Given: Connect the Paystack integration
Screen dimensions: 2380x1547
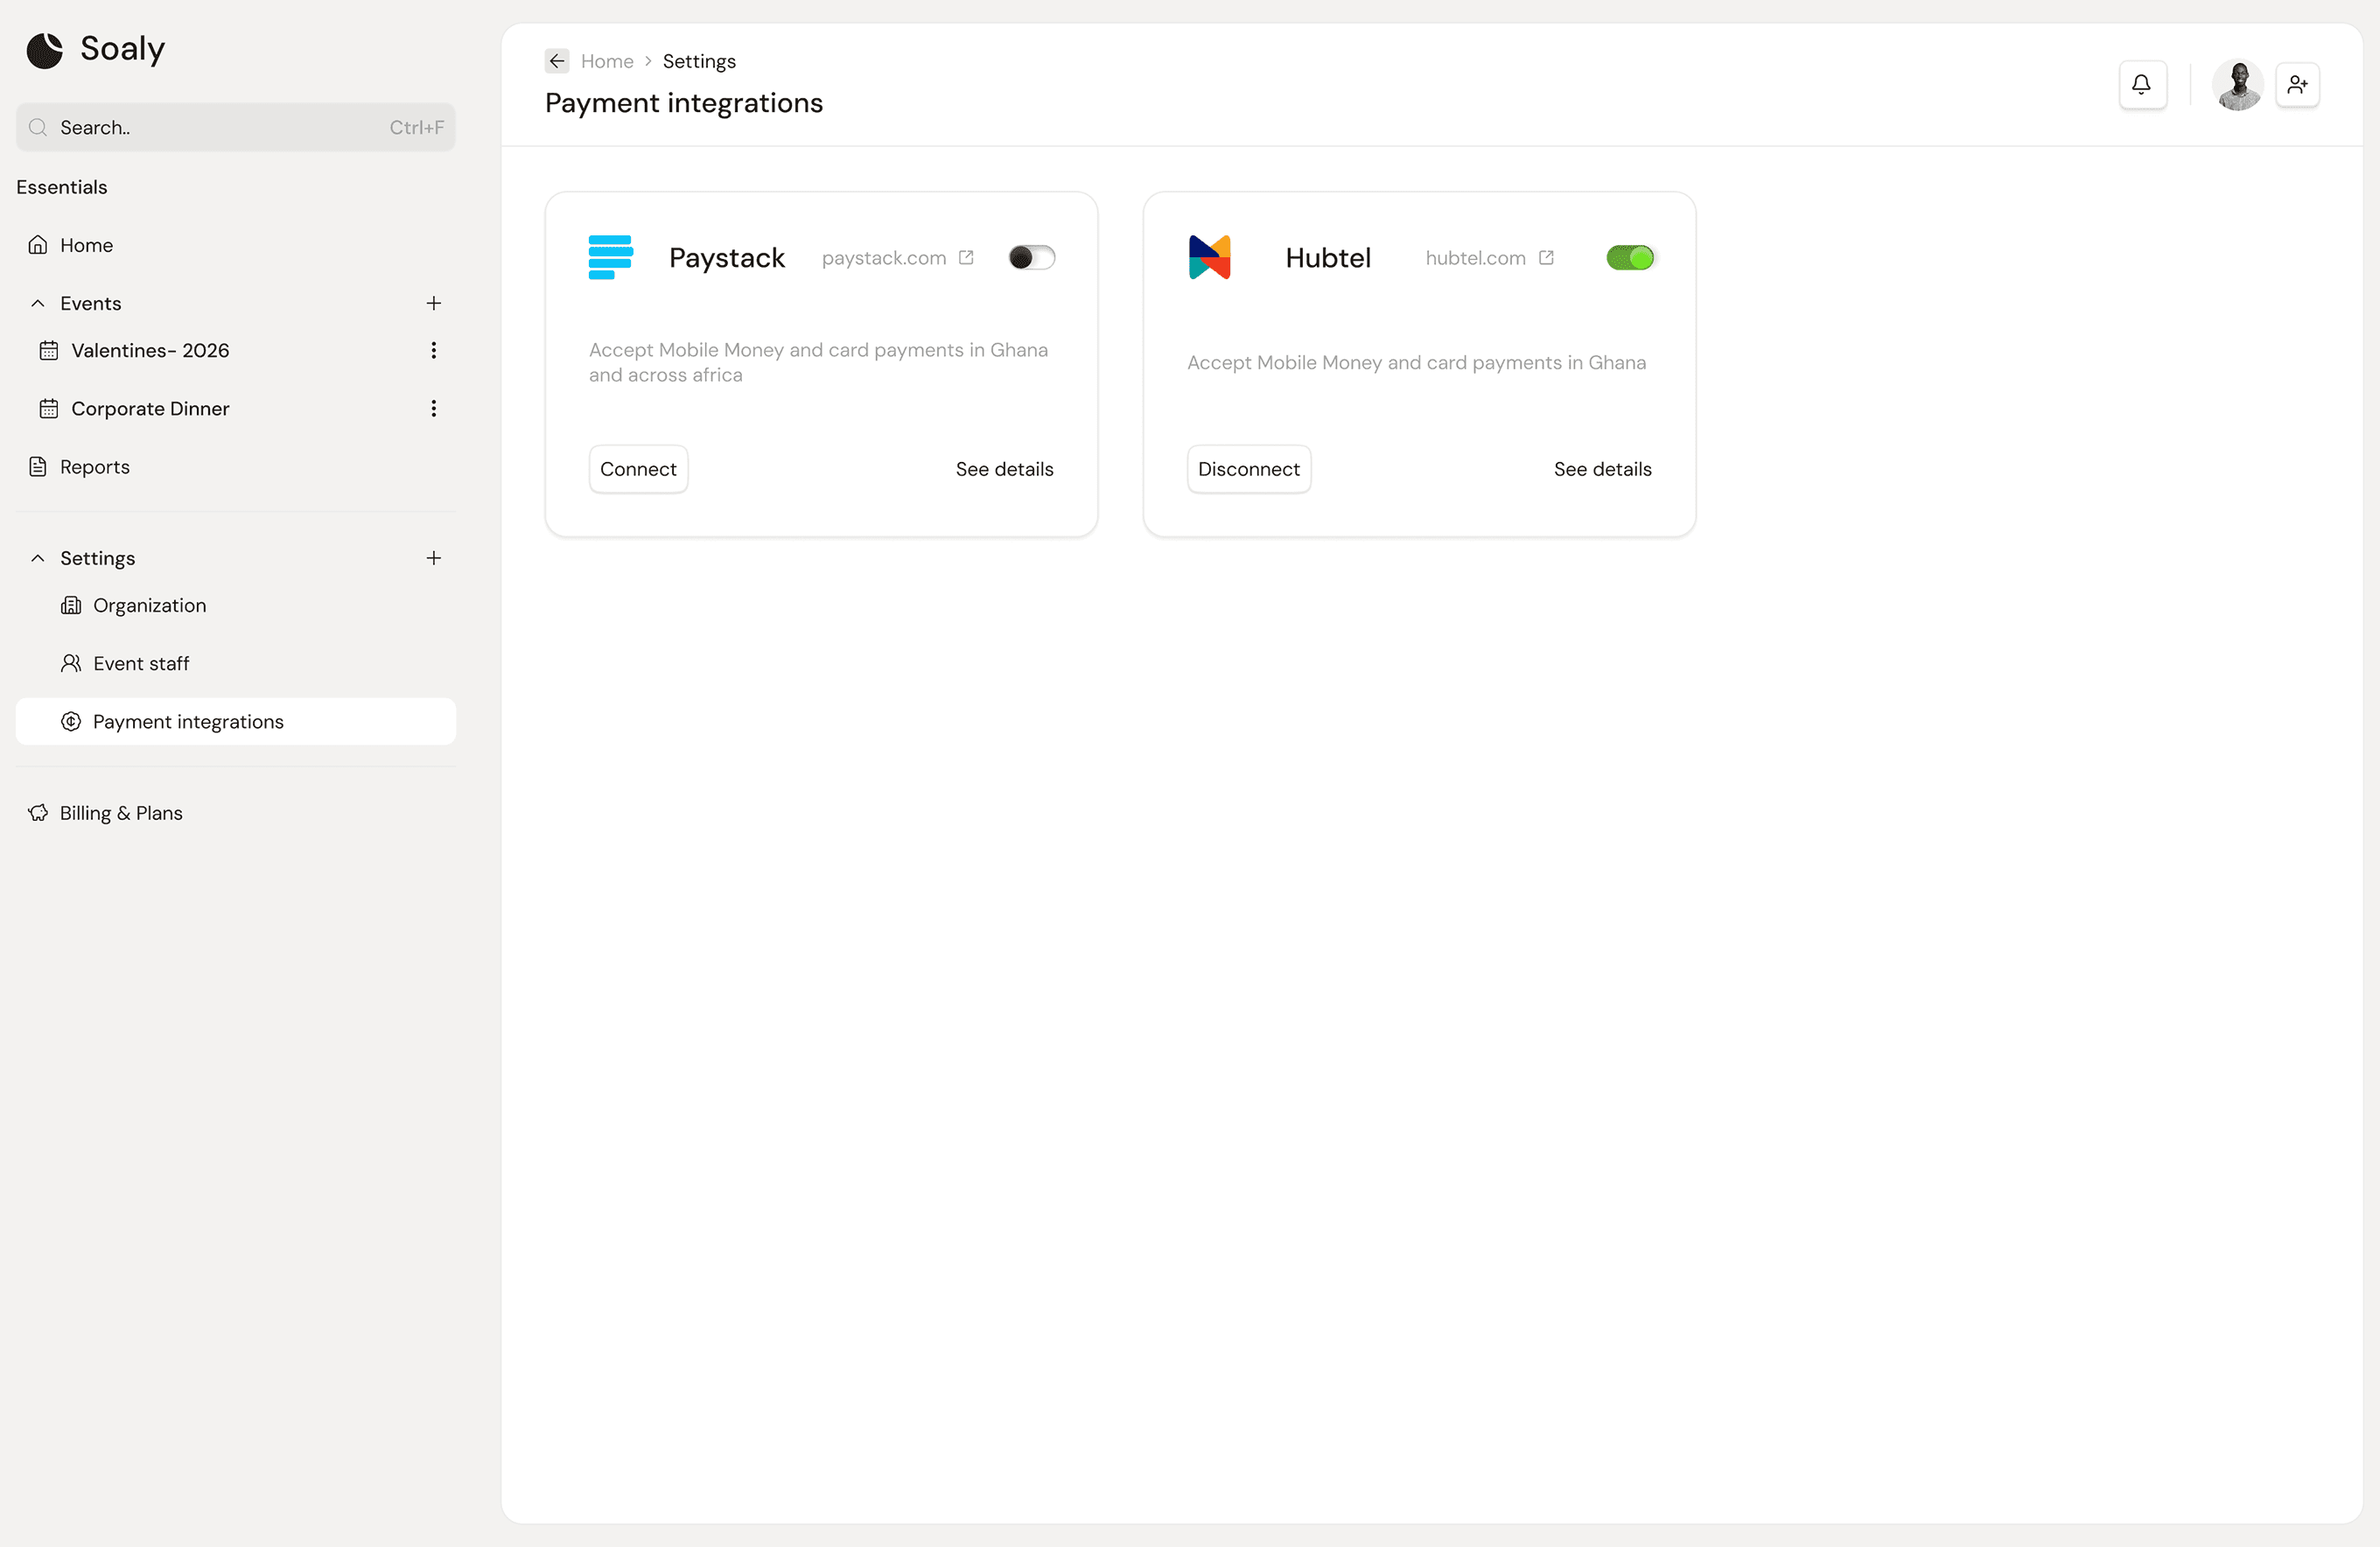Looking at the screenshot, I should click(x=638, y=468).
